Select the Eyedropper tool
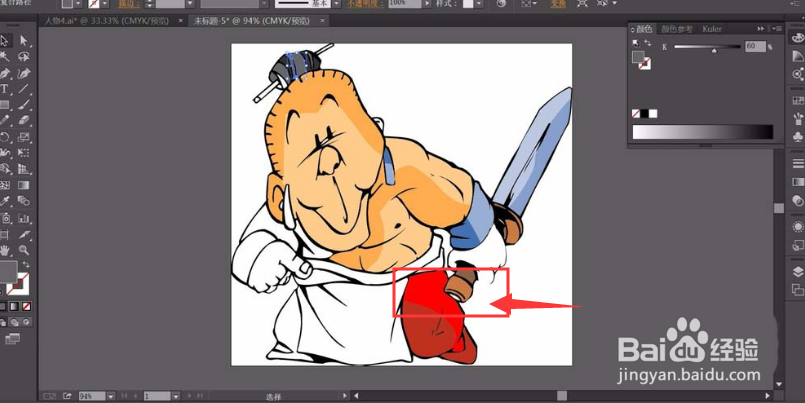 [x=5, y=201]
